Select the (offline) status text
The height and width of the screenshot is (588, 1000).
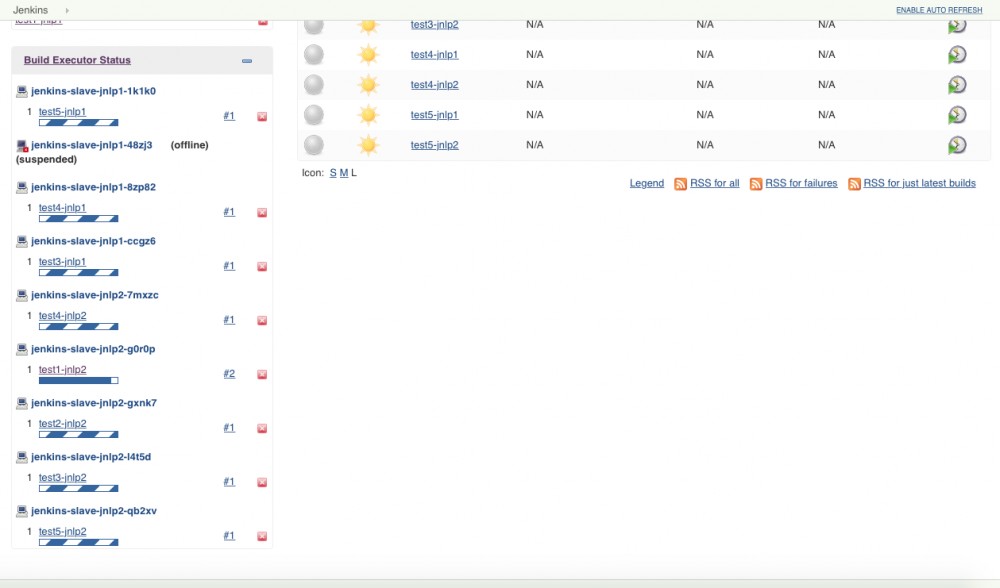point(189,145)
